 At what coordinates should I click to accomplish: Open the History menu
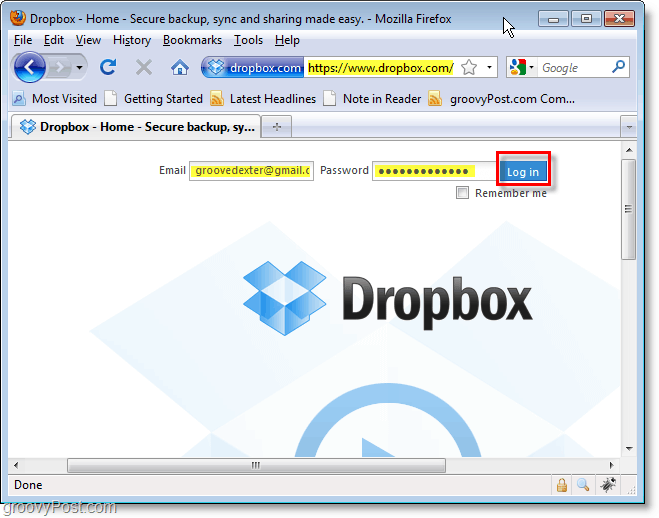(x=132, y=40)
